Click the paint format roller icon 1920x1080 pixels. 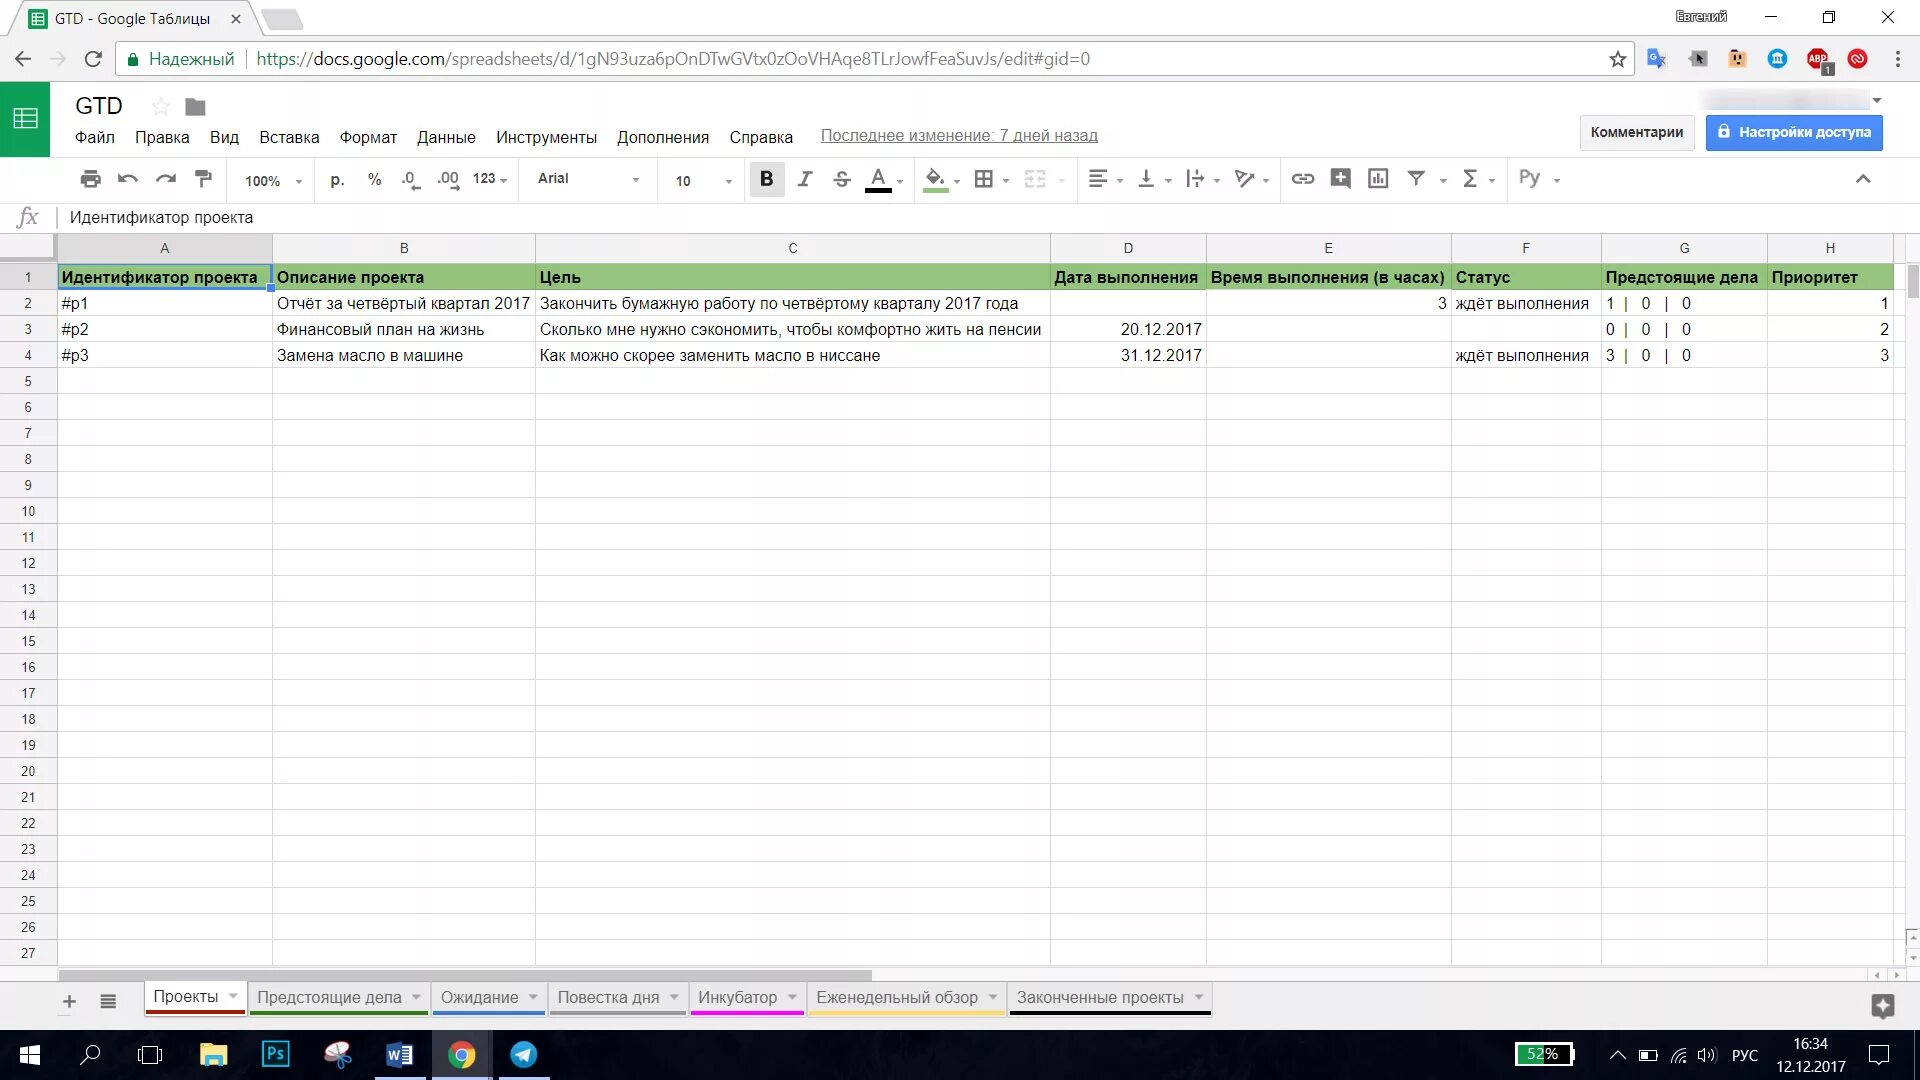tap(204, 179)
